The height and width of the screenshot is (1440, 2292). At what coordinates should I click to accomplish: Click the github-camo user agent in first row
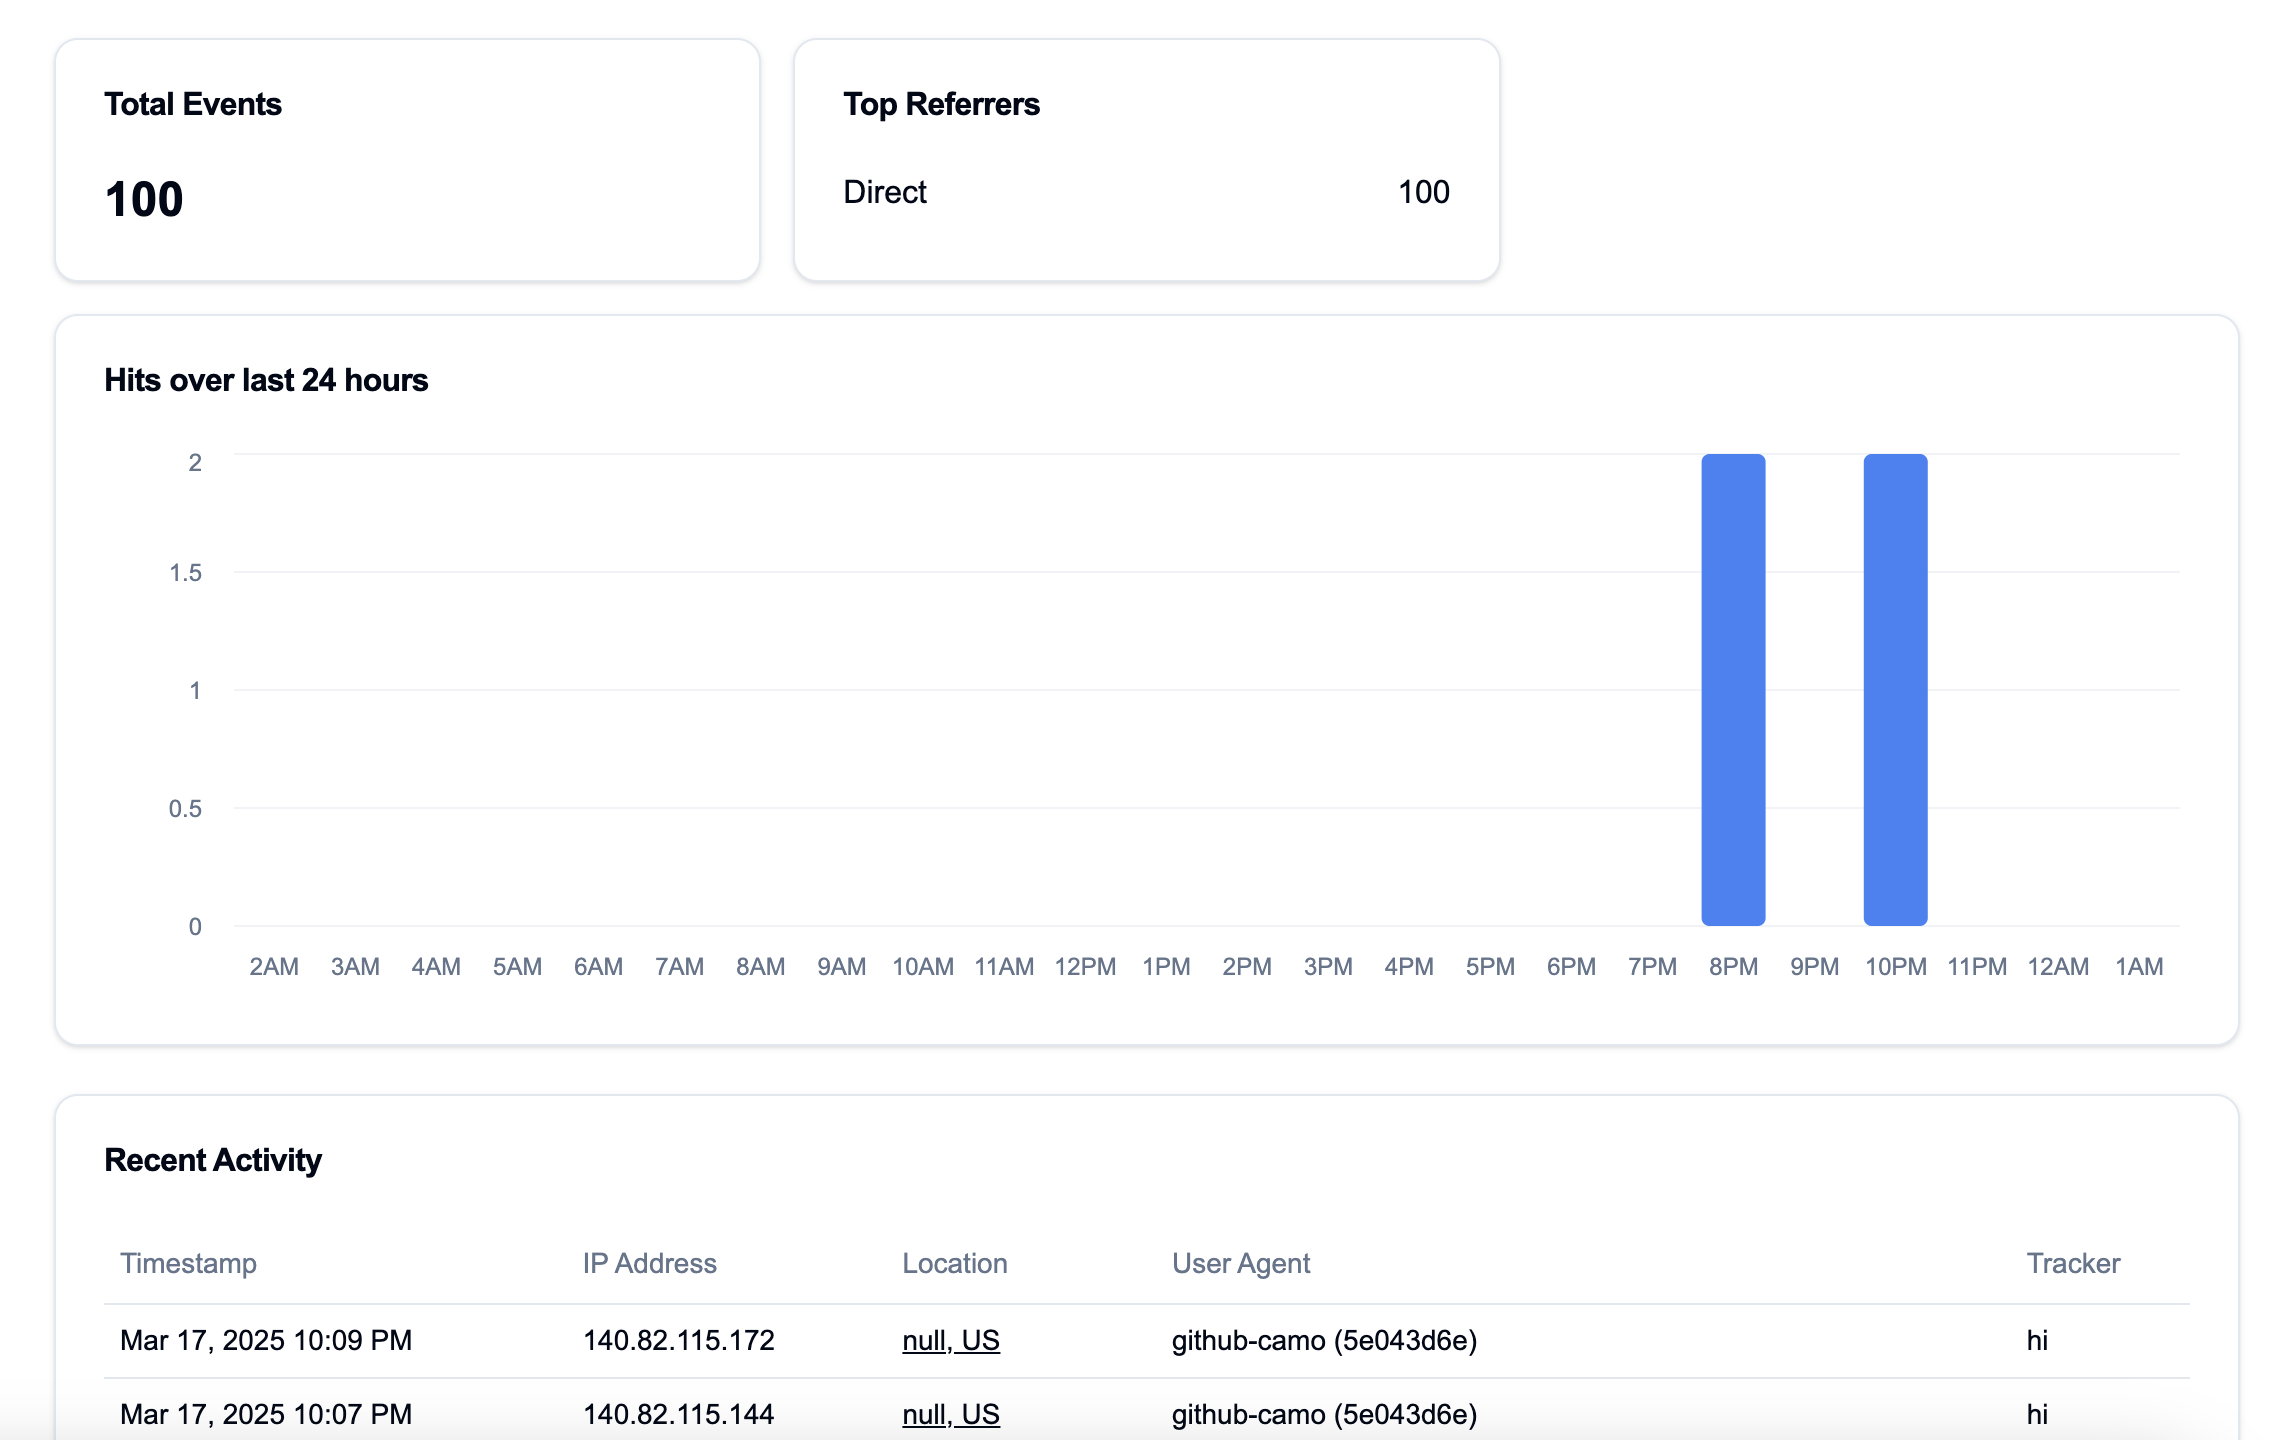click(x=1323, y=1340)
